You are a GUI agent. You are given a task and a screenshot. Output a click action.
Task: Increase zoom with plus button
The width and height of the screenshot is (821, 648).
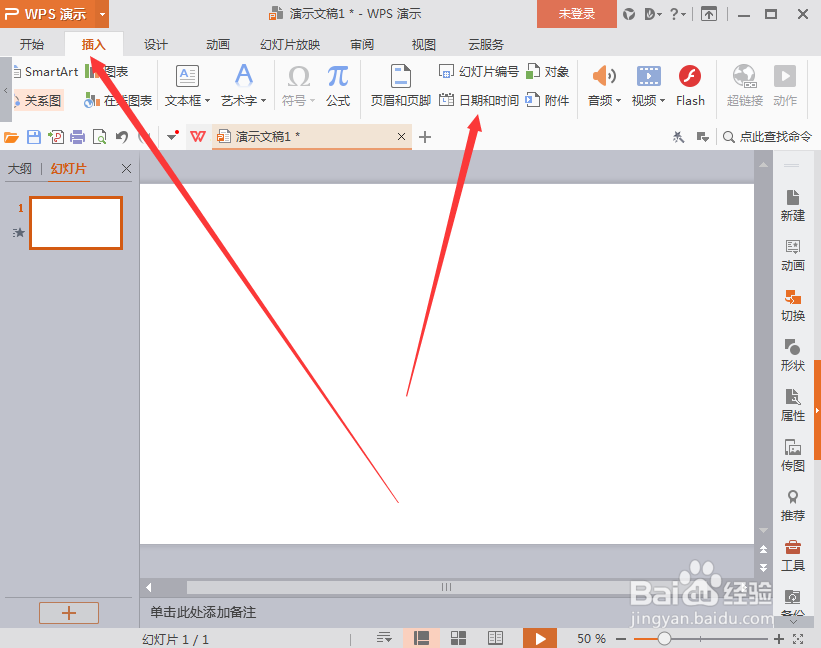coord(779,639)
